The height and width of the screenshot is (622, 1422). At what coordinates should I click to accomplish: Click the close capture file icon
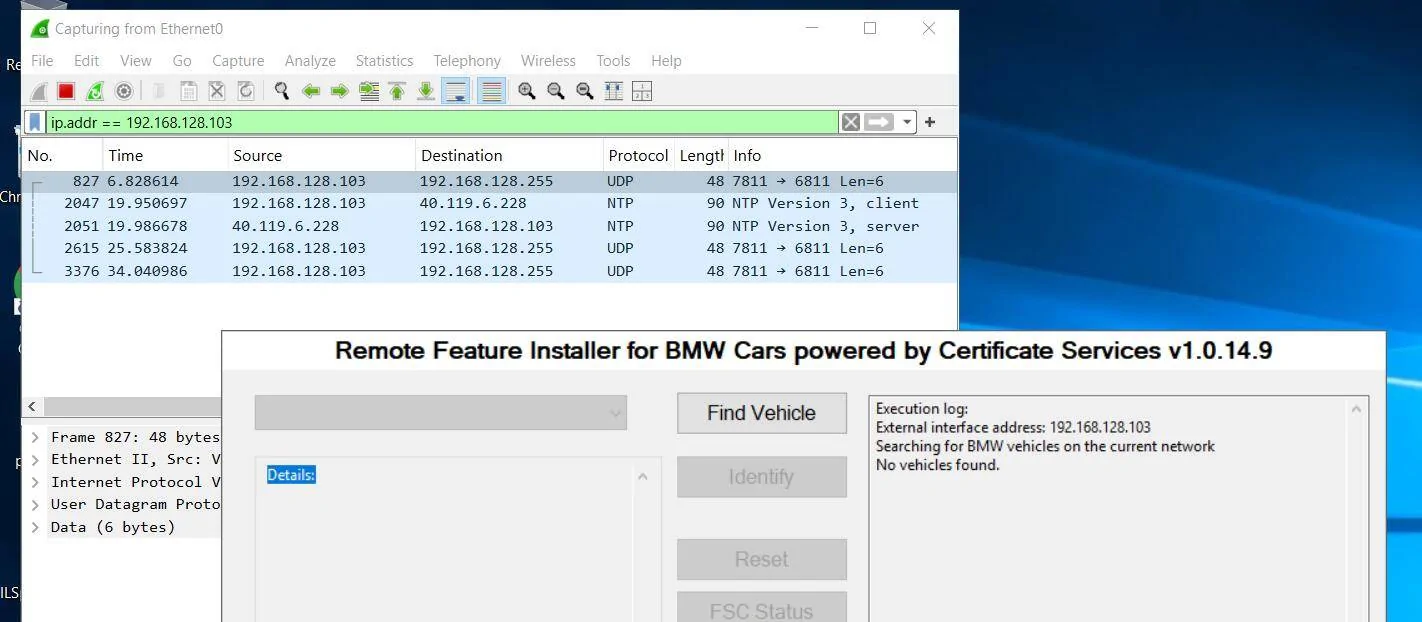click(217, 91)
